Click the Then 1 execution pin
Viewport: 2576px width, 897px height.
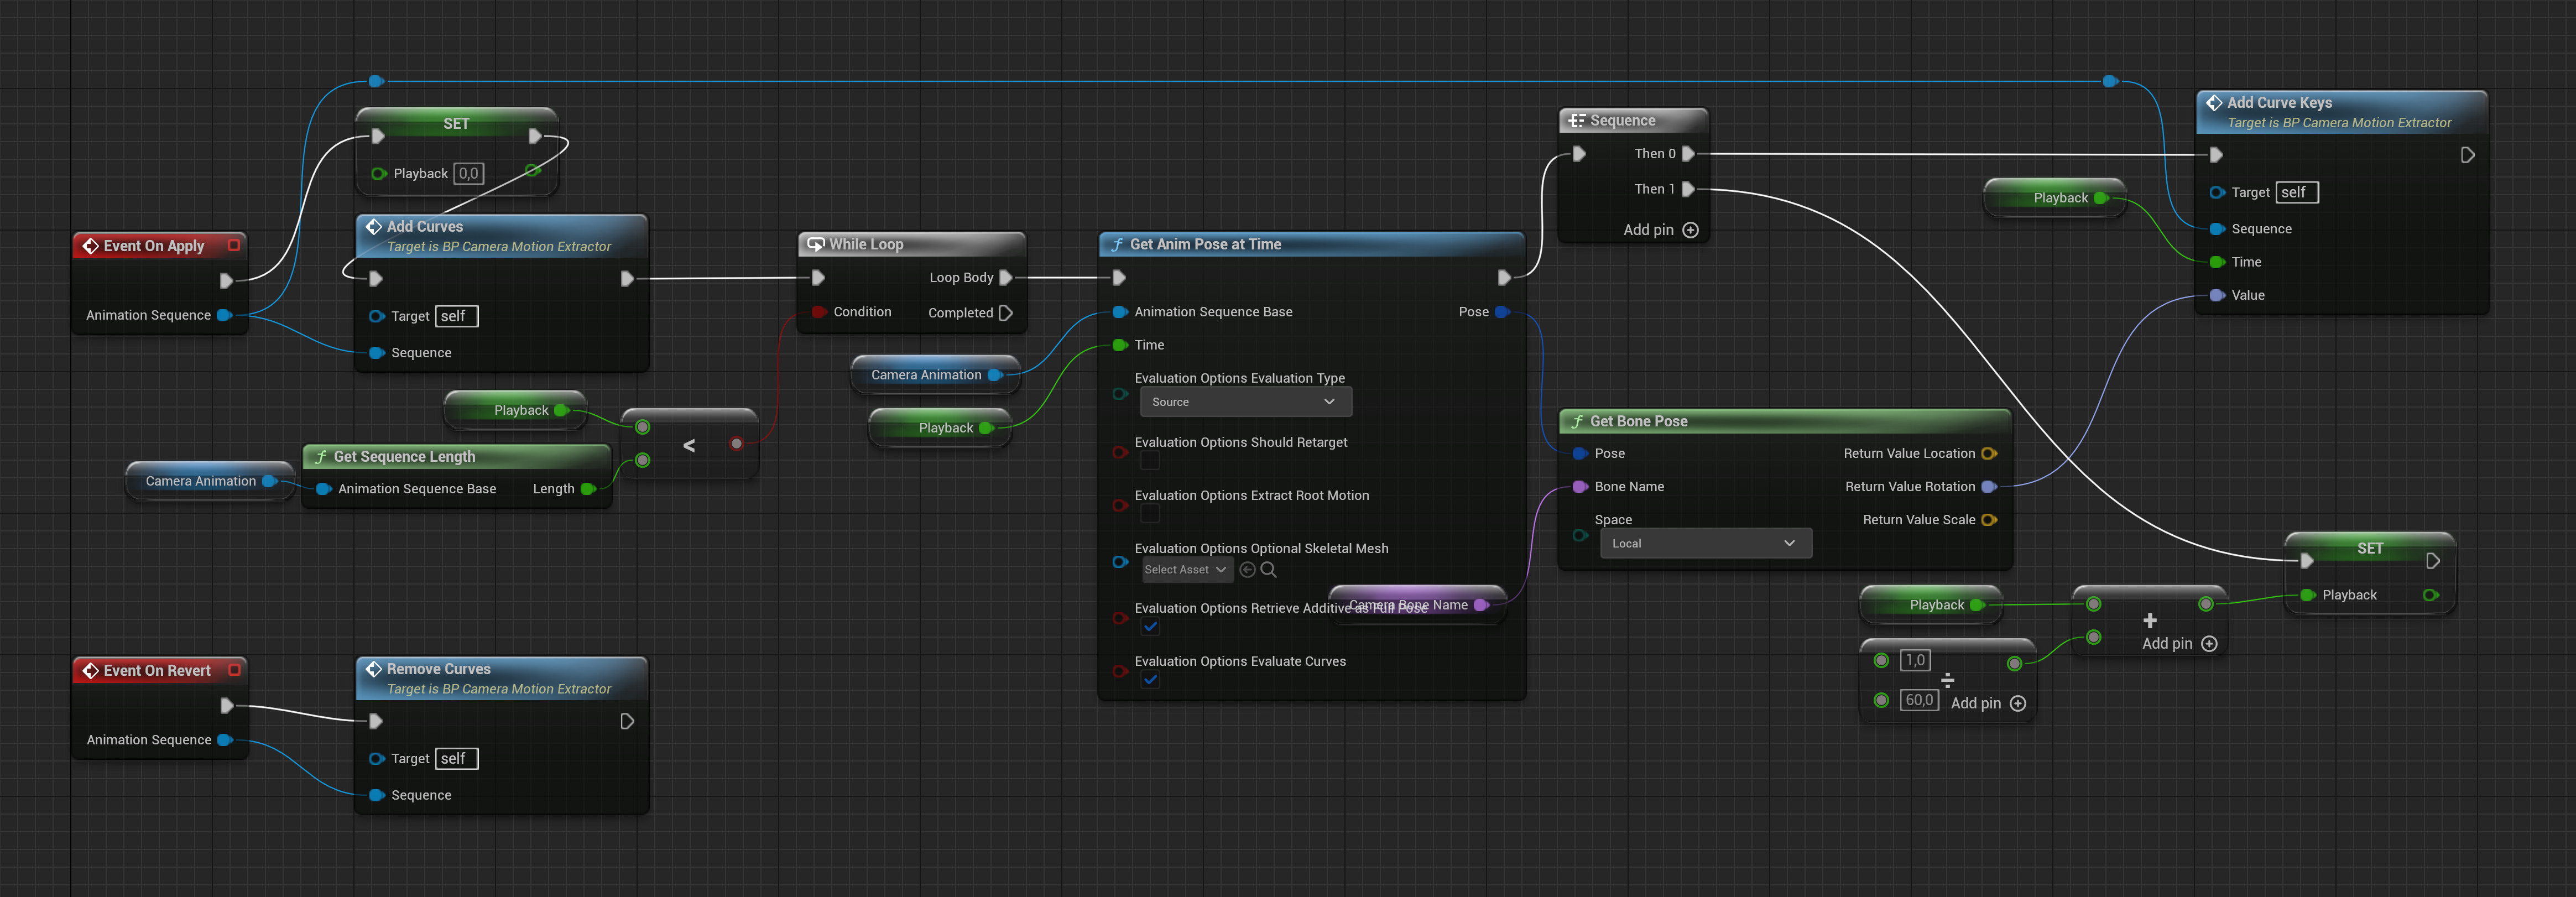point(1688,189)
